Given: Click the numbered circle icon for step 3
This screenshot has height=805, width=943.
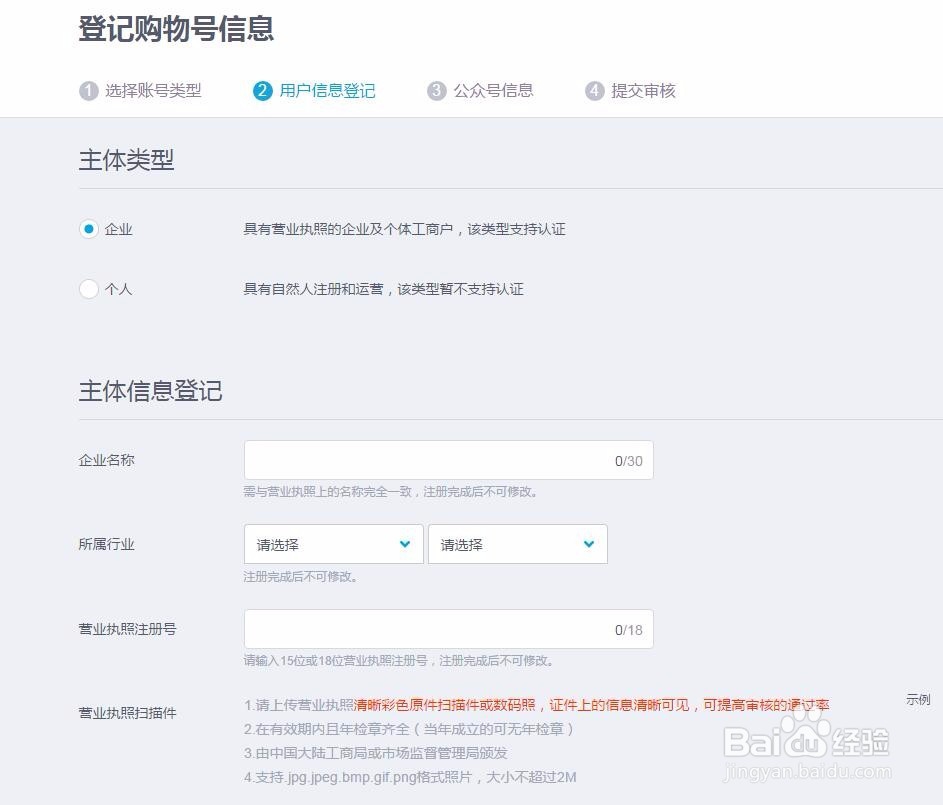Looking at the screenshot, I should [x=436, y=90].
